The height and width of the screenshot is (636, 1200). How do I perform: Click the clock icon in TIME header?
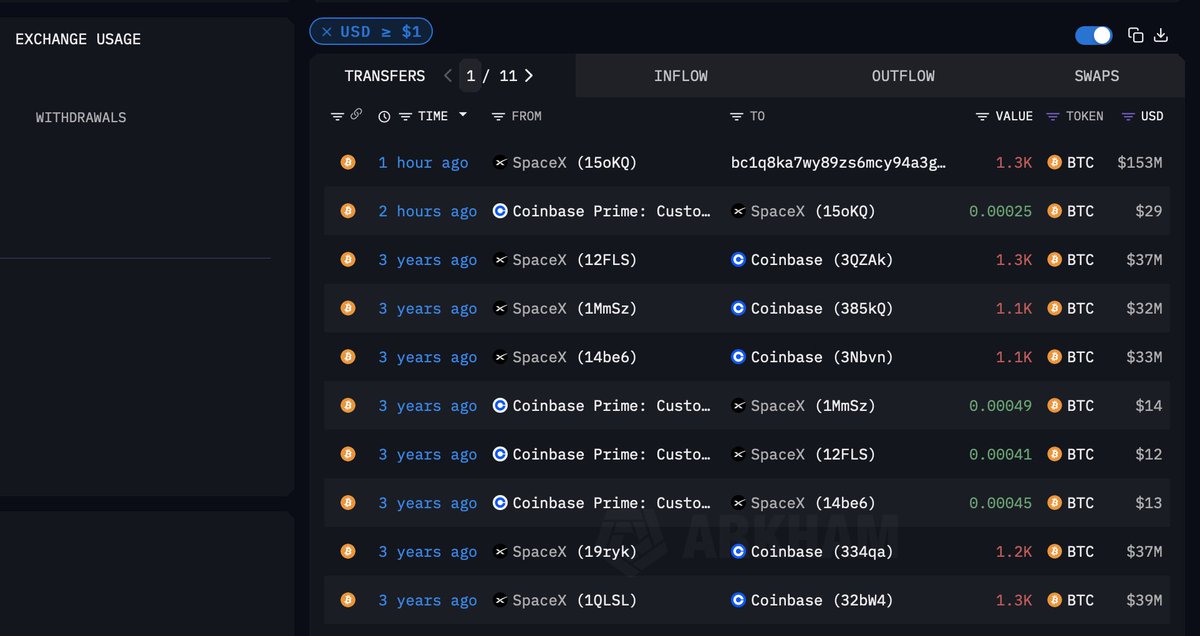pyautogui.click(x=385, y=117)
